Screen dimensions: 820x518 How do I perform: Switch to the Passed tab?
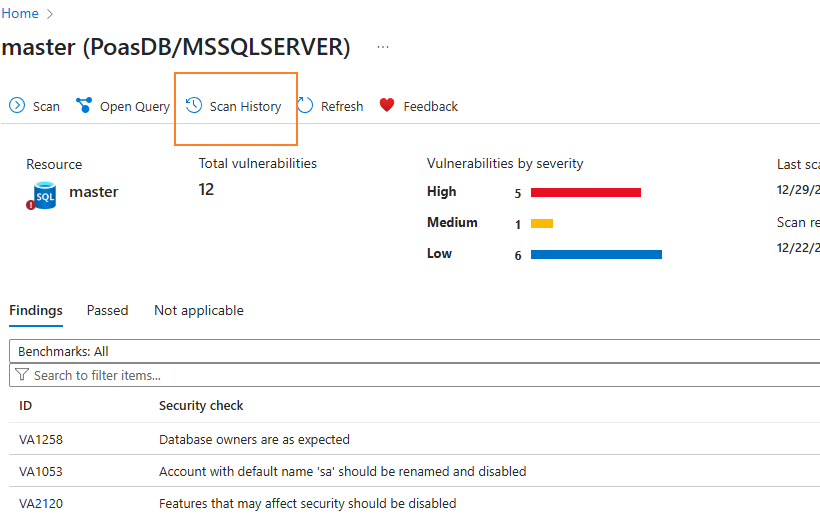[x=107, y=310]
